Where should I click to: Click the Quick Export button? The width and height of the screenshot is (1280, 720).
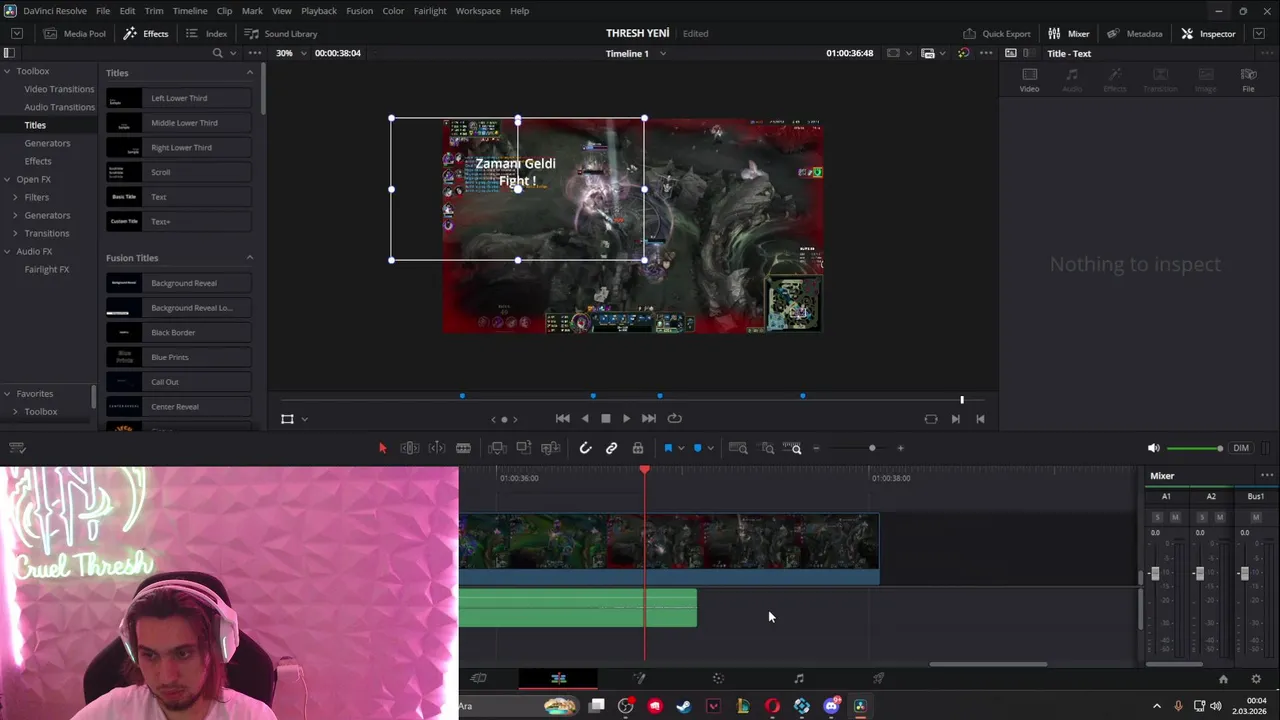(996, 33)
